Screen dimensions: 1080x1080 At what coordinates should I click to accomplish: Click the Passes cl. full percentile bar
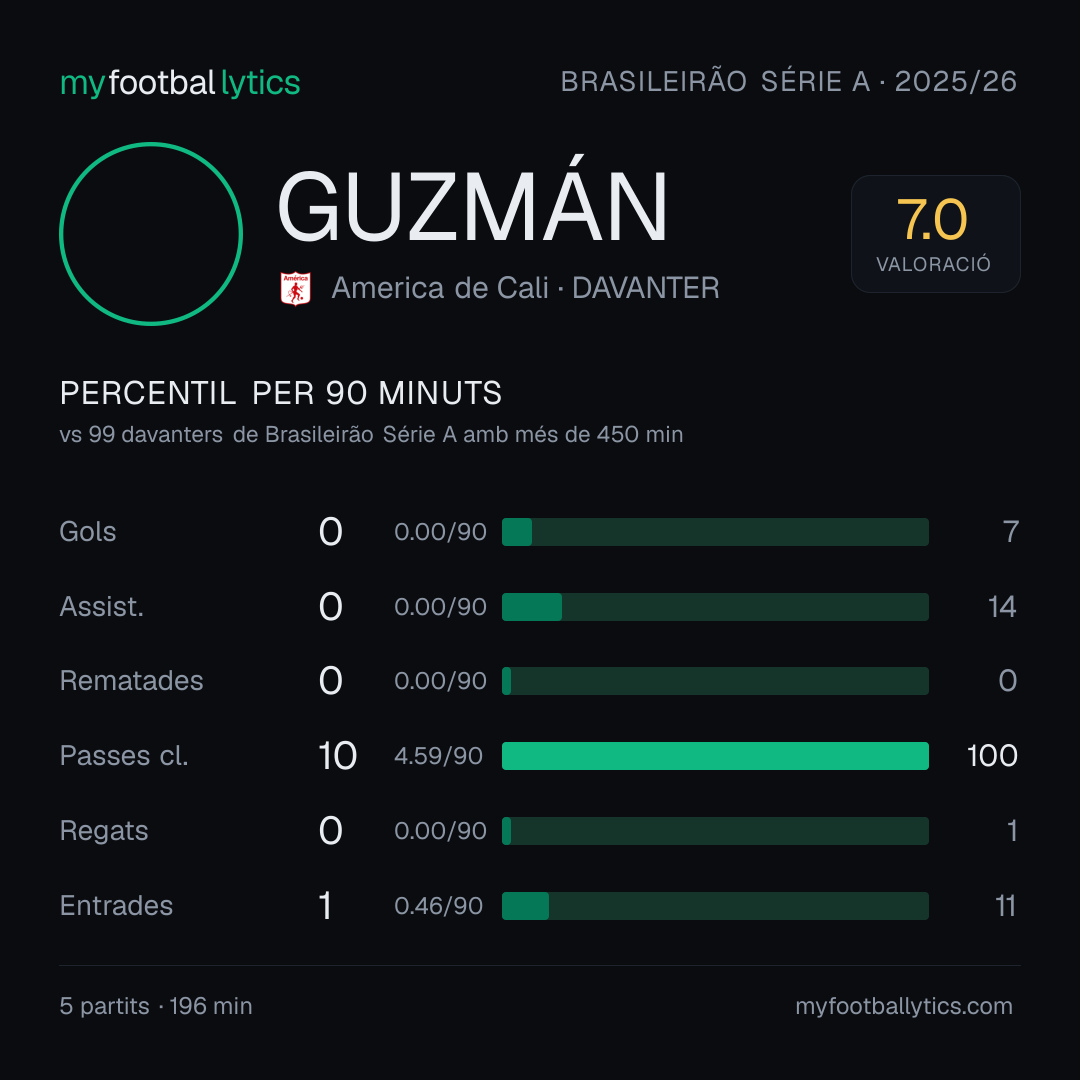715,756
